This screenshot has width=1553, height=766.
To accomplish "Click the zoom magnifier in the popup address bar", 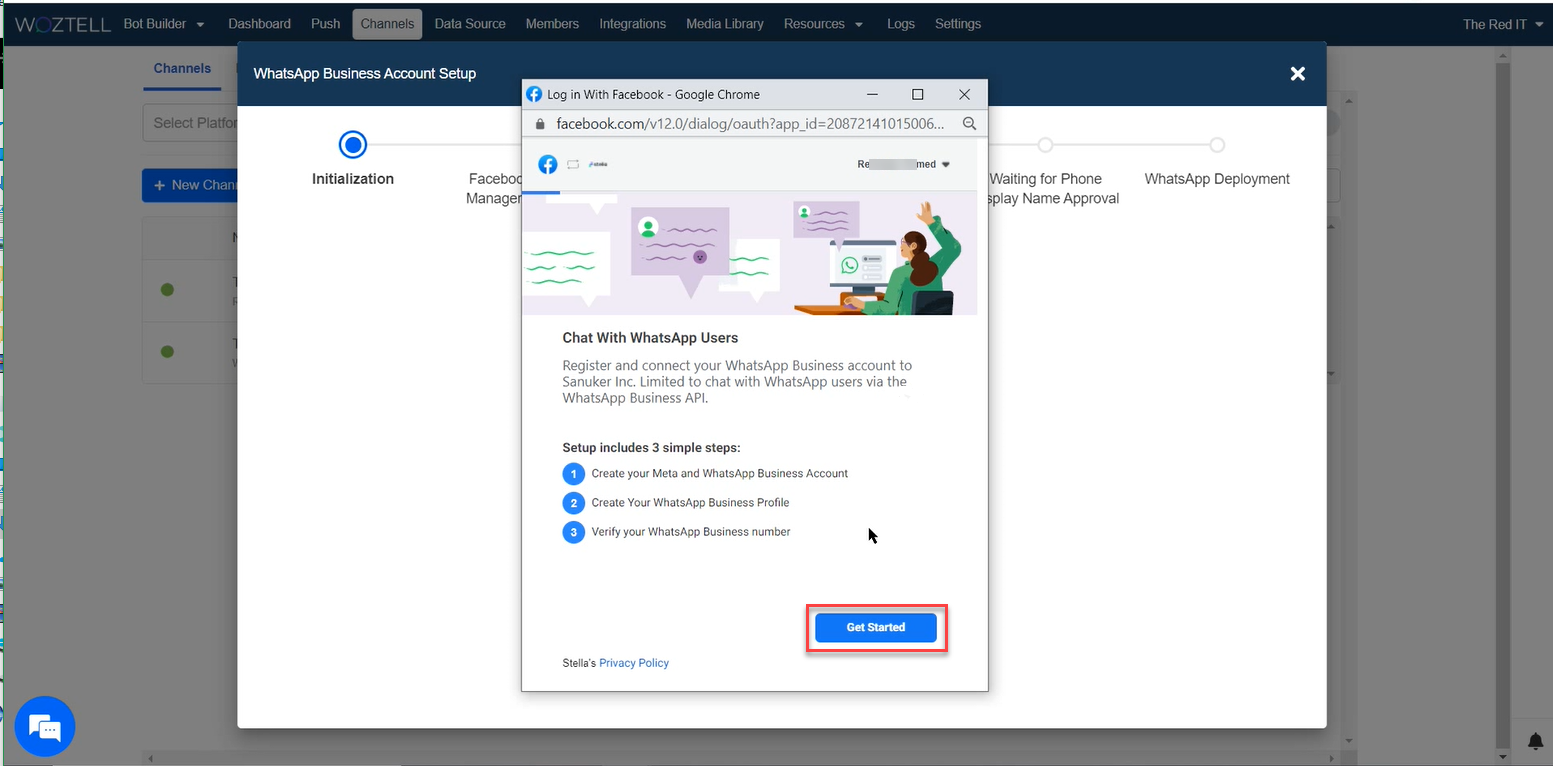I will (969, 124).
